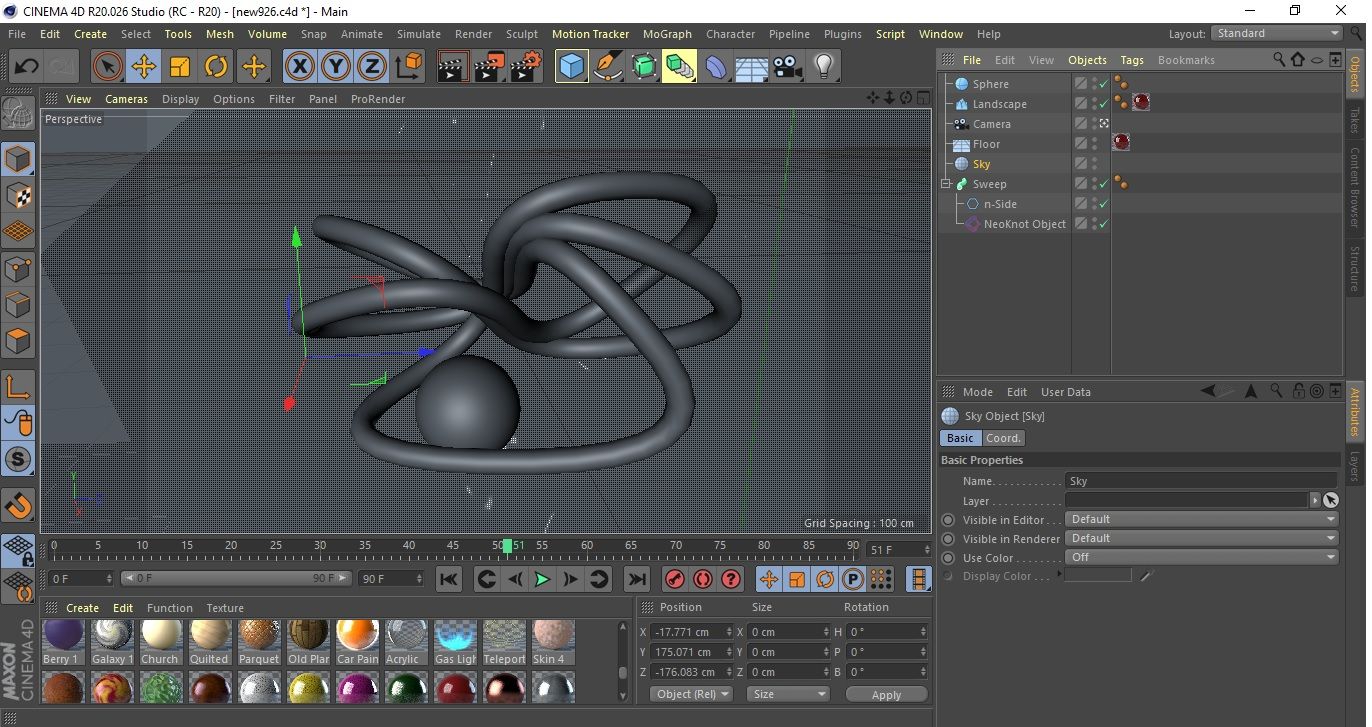Viewport: 1372px width, 727px height.
Task: Open the Objects manager Tags menu
Action: click(1132, 60)
